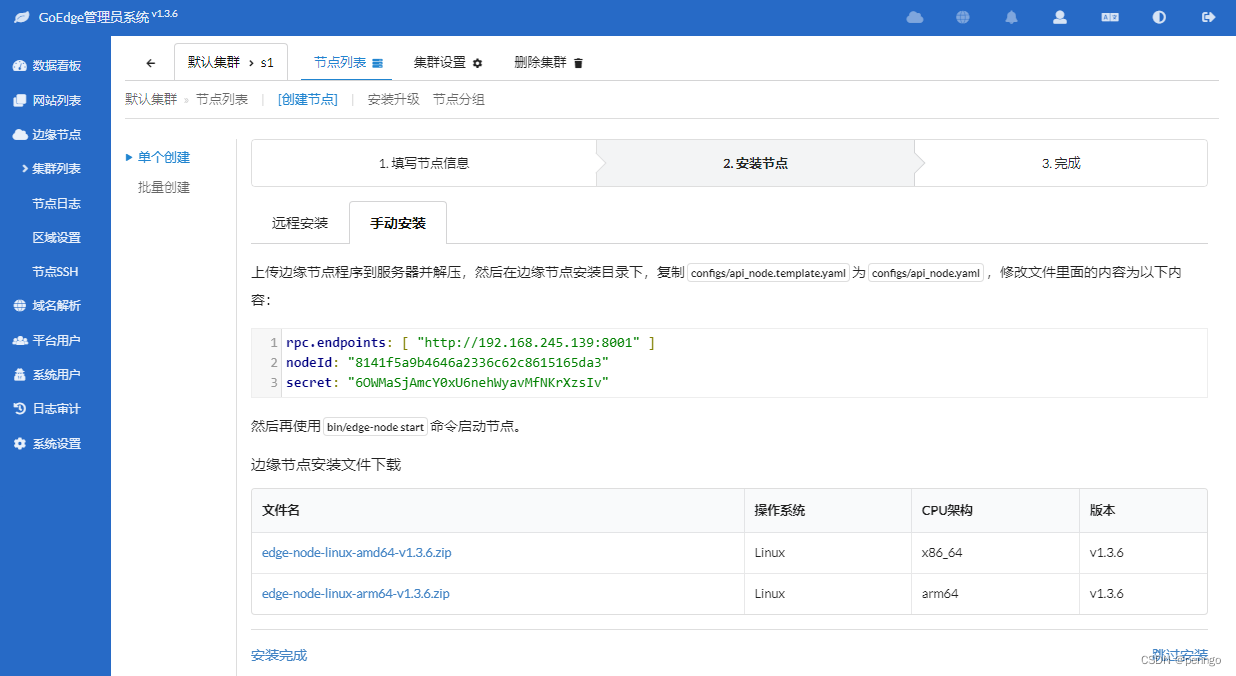Image resolution: width=1236 pixels, height=676 pixels.
Task: Toggle the dark/light theme contrast icon
Action: [x=1159, y=18]
